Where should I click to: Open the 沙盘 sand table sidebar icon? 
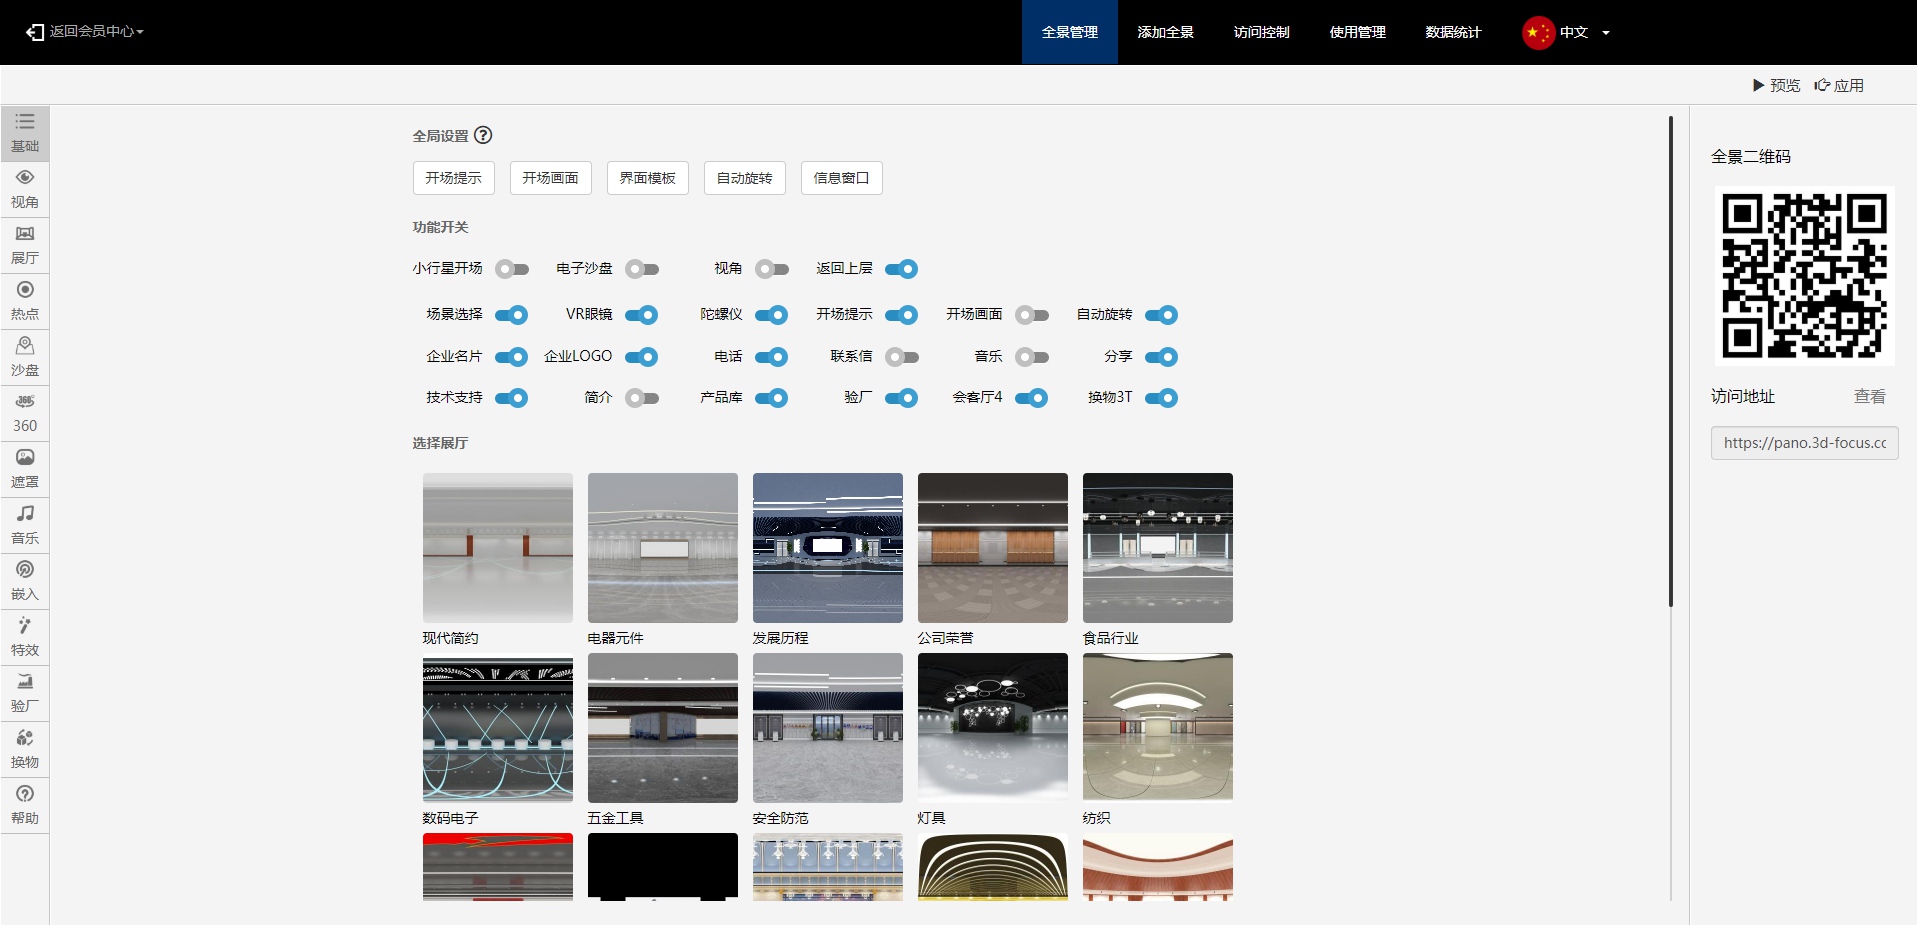25,356
